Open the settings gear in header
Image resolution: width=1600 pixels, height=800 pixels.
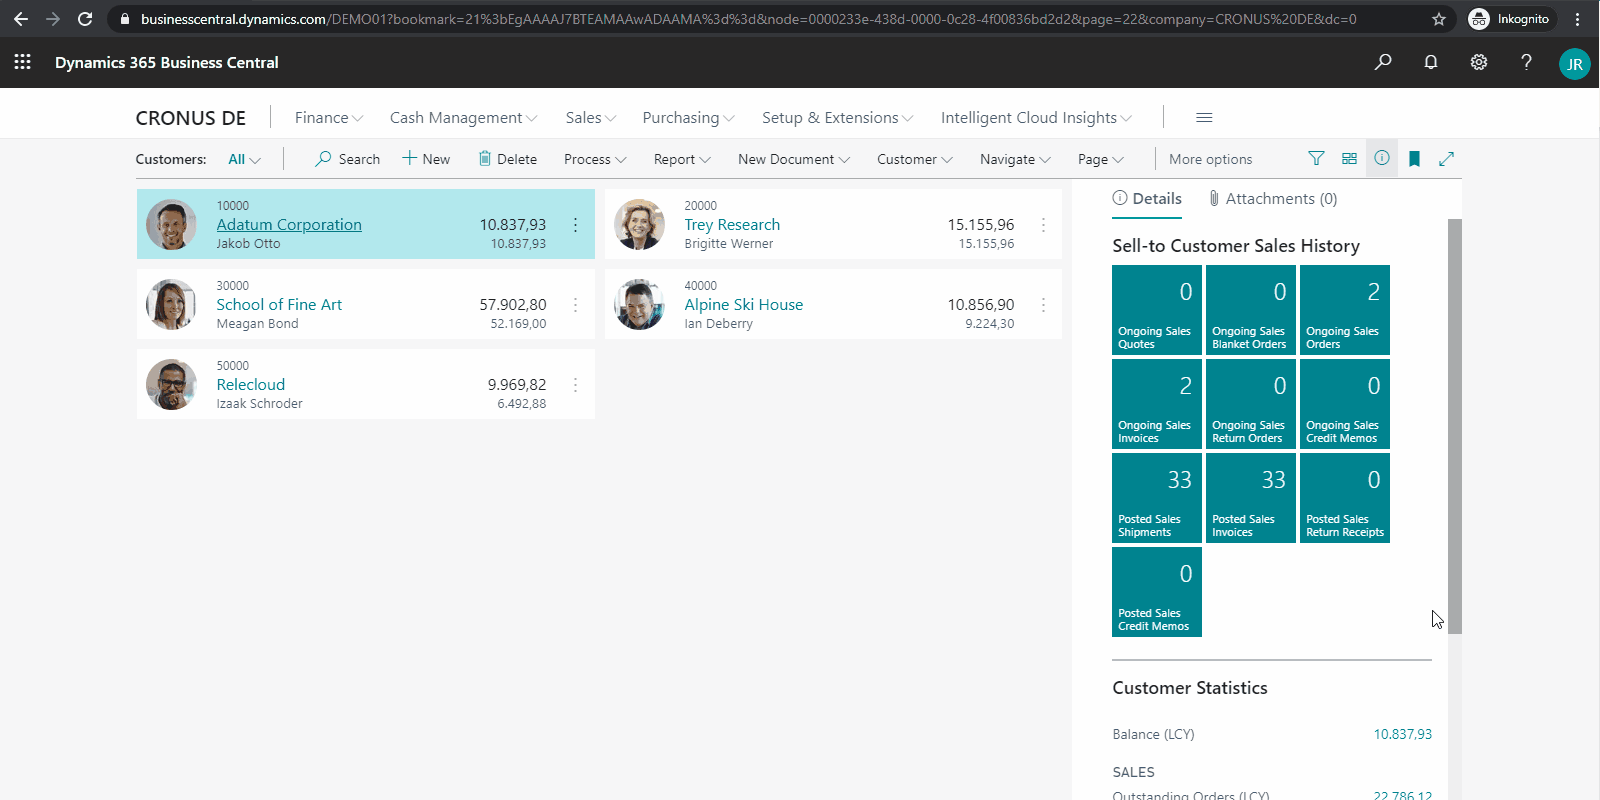tap(1479, 62)
